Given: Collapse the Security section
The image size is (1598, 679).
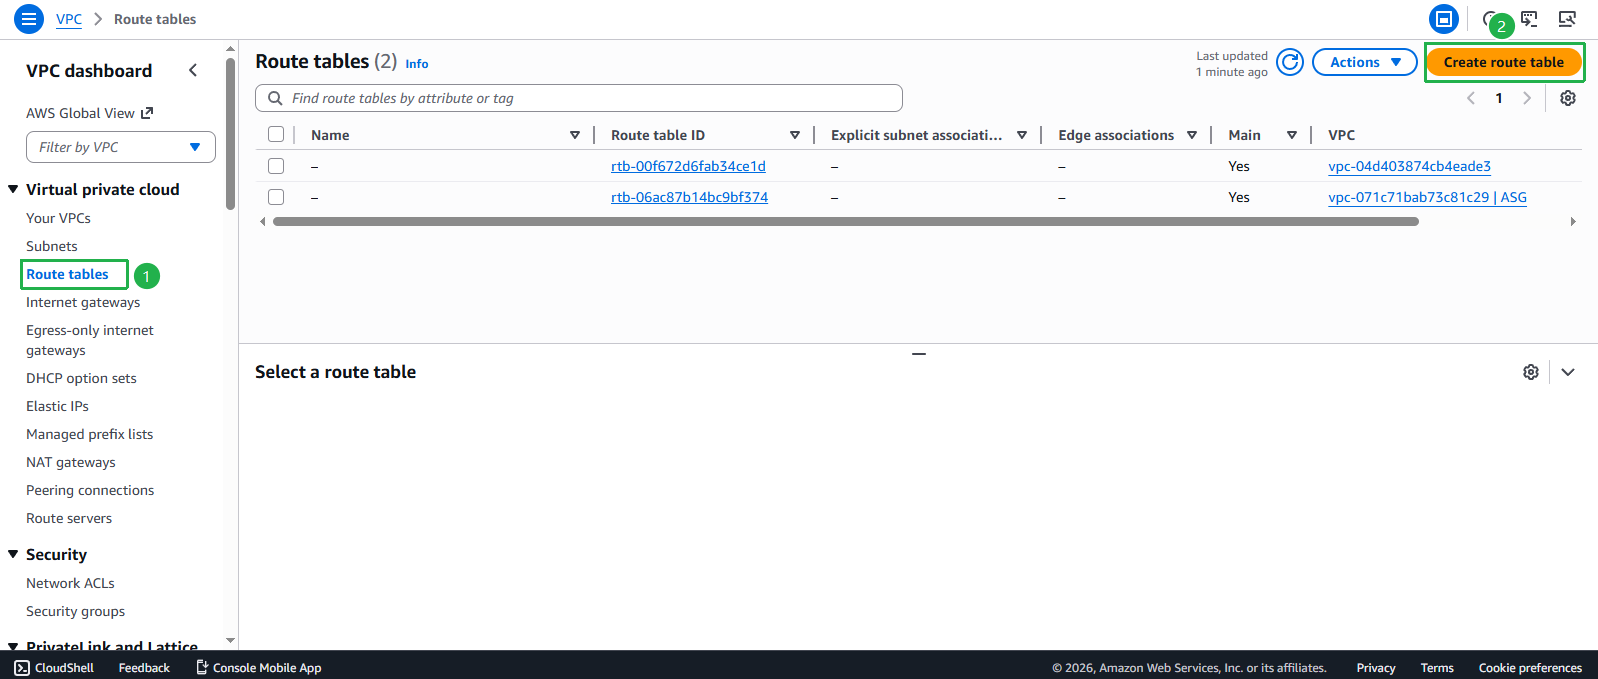Looking at the screenshot, I should point(13,554).
